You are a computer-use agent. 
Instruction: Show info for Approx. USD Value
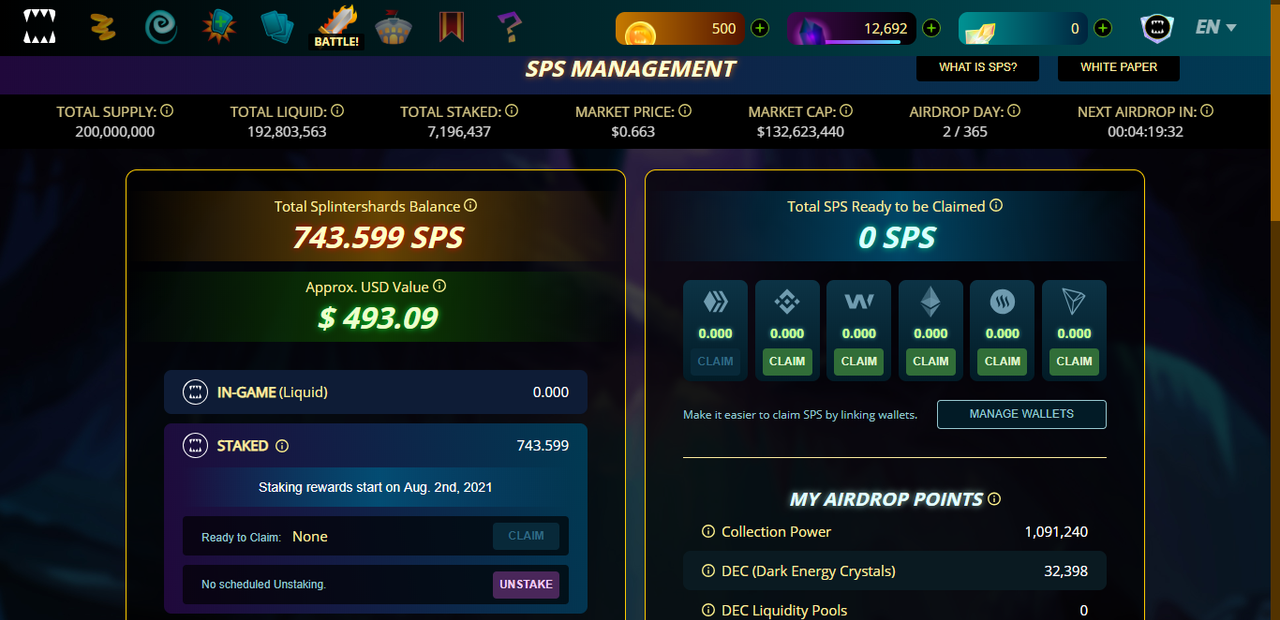[x=439, y=286]
